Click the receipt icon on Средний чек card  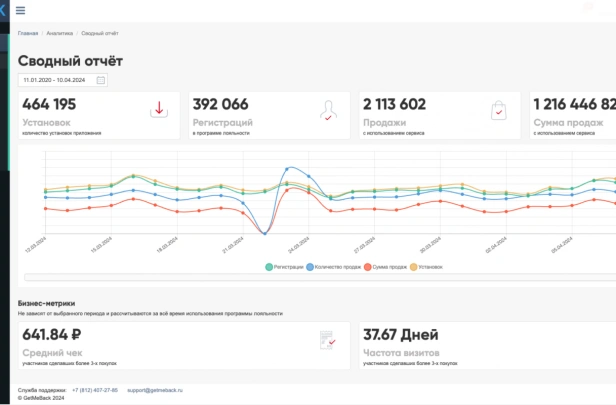[327, 340]
